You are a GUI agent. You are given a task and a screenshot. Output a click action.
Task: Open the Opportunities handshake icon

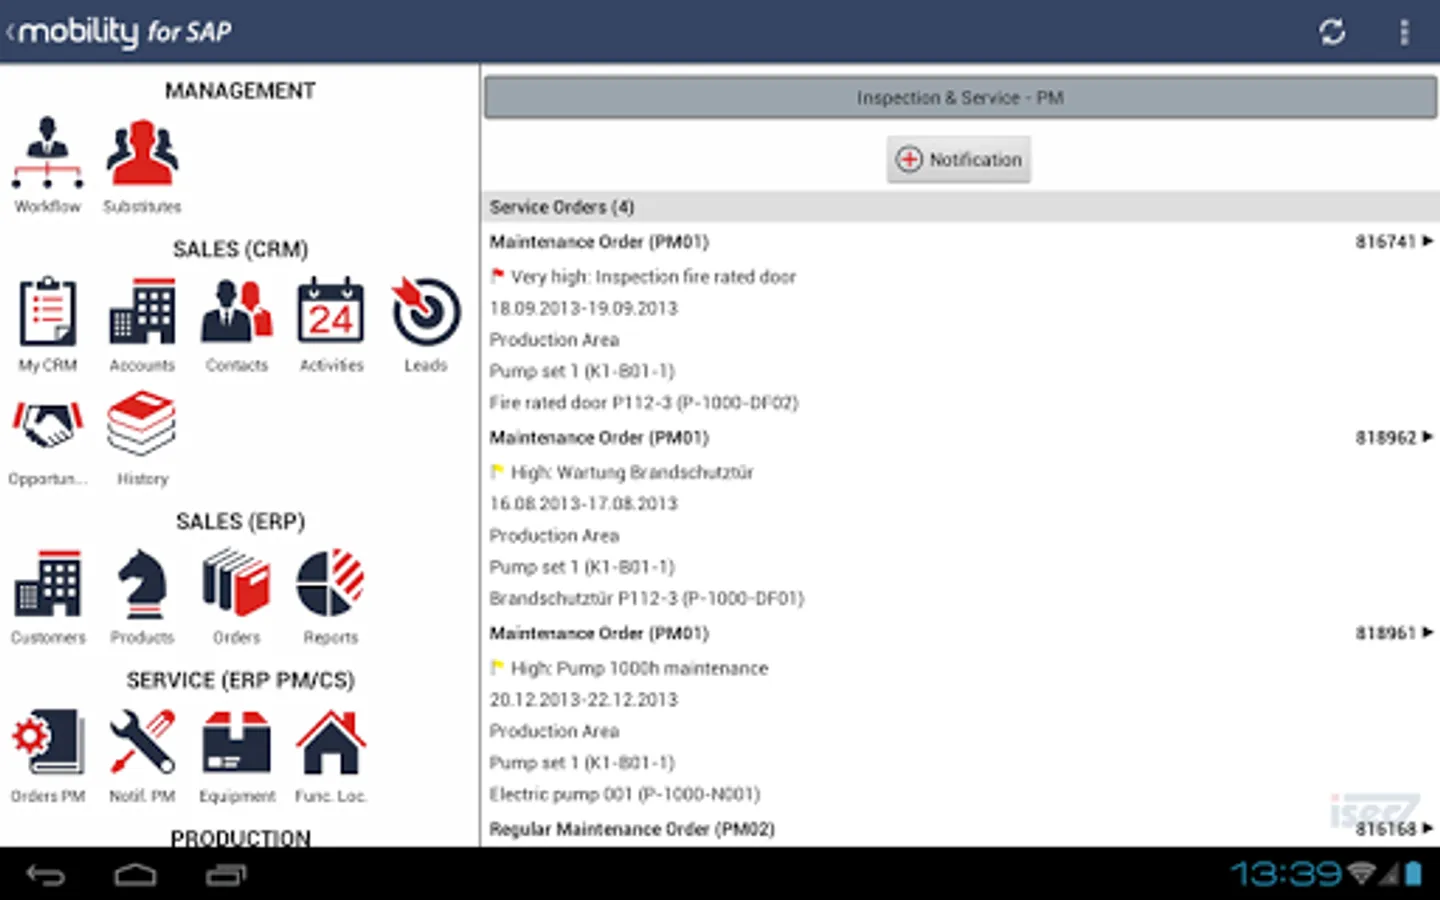(47, 424)
